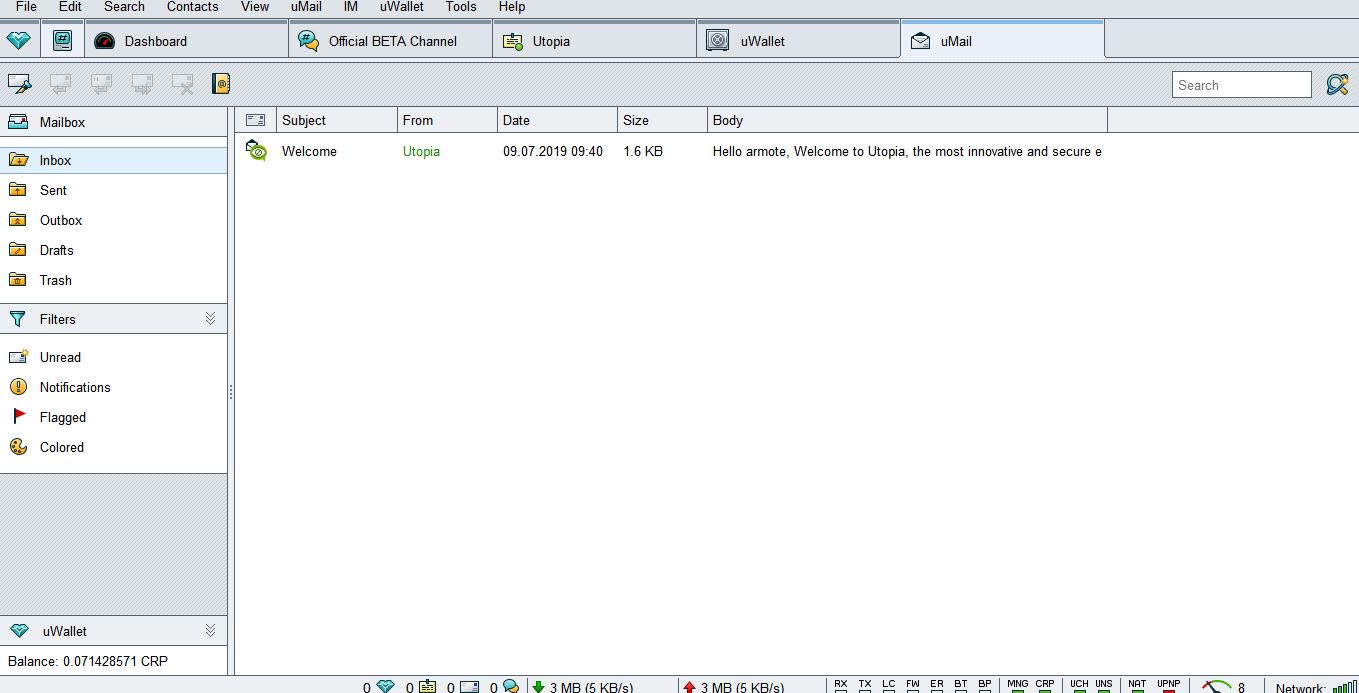Click the Welcome message envelope icon
The image size is (1359, 693).
pos(256,151)
